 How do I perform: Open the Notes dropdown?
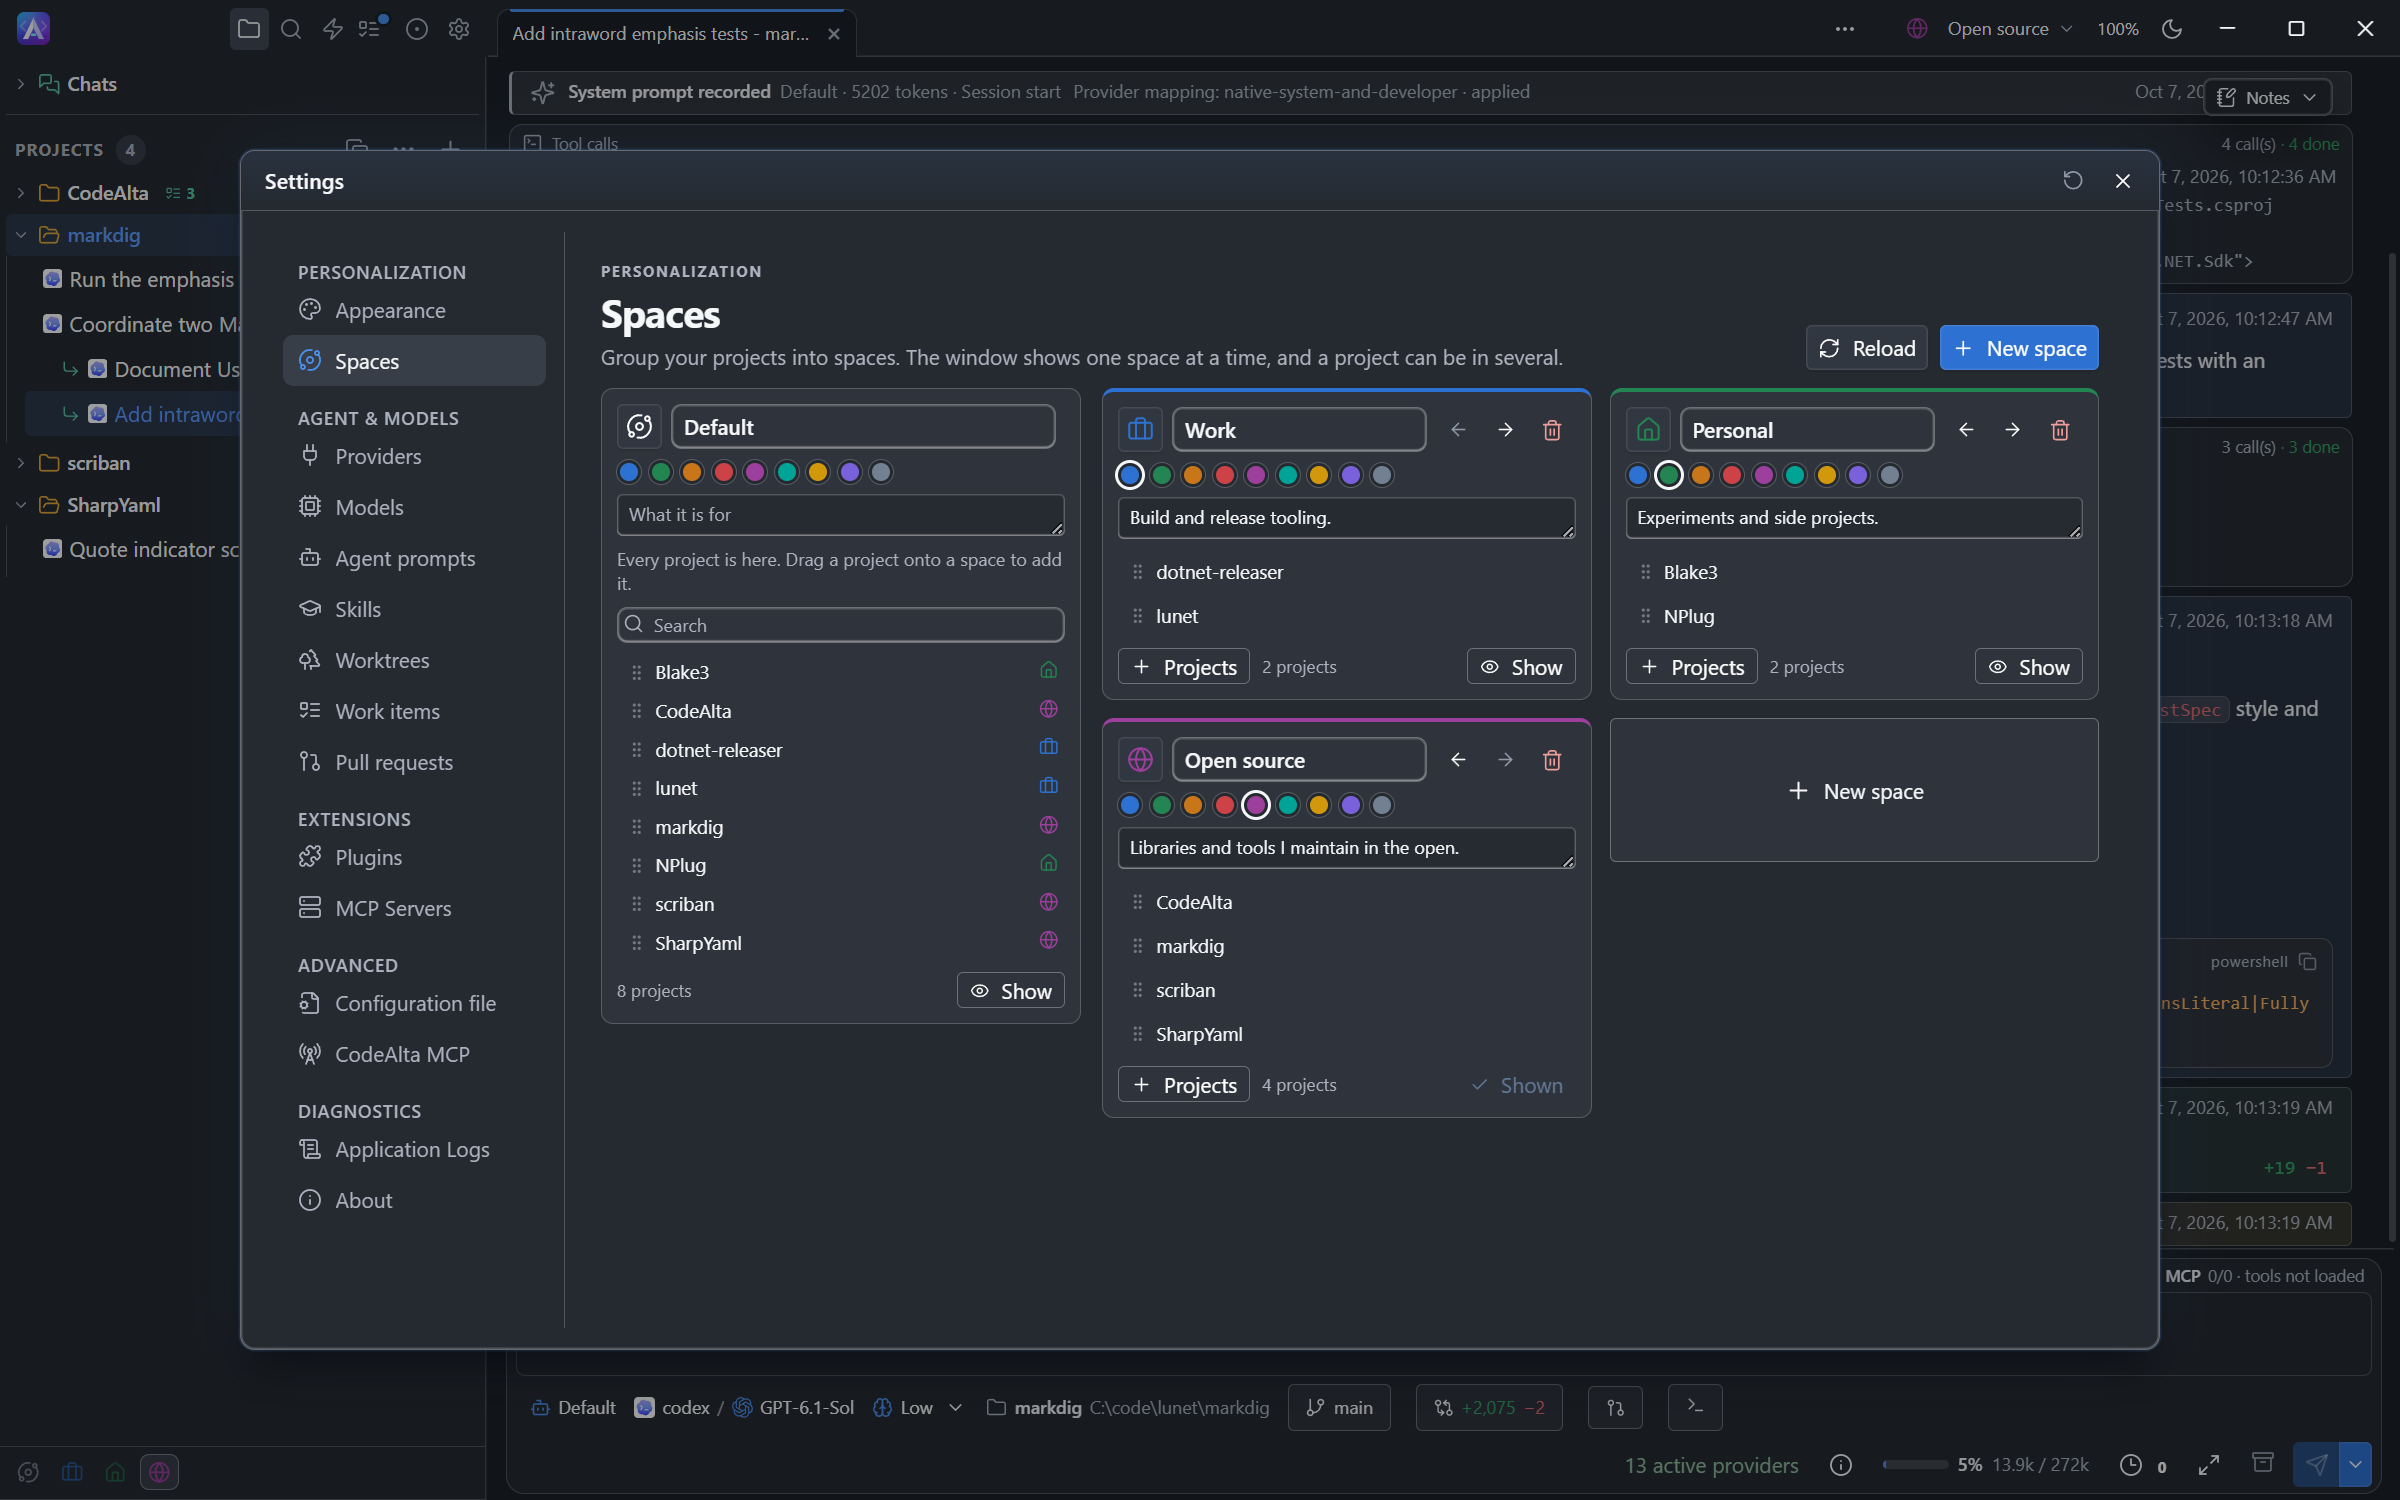(x=2267, y=97)
